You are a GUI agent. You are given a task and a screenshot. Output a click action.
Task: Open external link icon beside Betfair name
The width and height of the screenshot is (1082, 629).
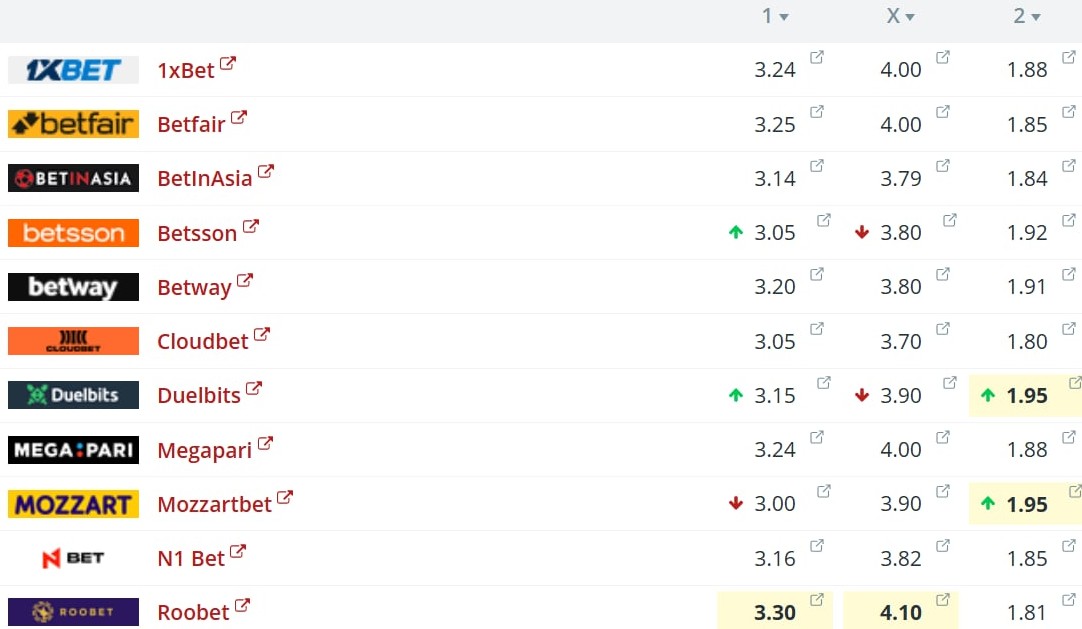239,117
